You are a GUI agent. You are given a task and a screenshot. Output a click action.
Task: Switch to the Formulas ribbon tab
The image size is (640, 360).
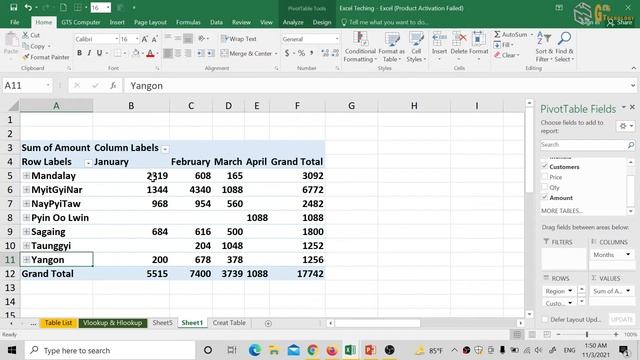[x=188, y=22]
